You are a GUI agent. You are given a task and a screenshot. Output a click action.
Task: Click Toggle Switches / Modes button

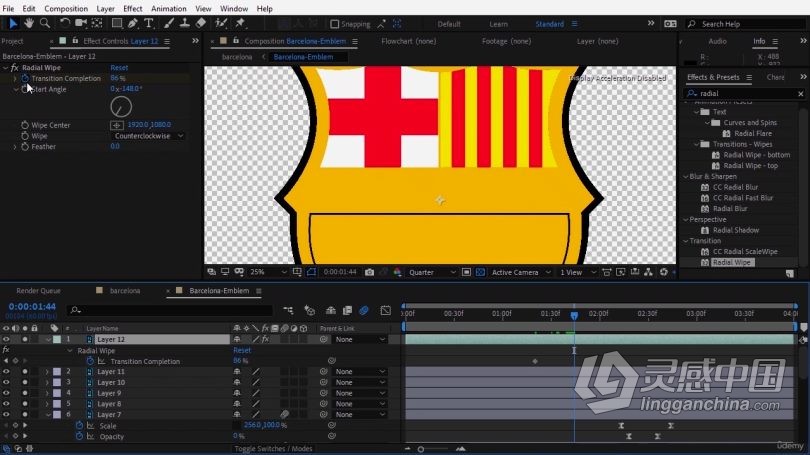pyautogui.click(x=273, y=448)
